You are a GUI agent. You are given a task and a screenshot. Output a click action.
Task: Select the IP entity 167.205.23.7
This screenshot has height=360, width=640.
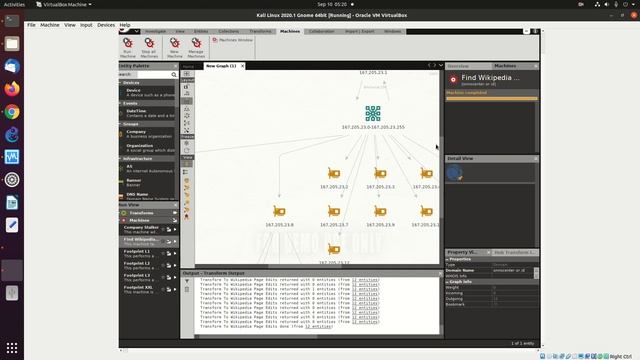coord(334,211)
